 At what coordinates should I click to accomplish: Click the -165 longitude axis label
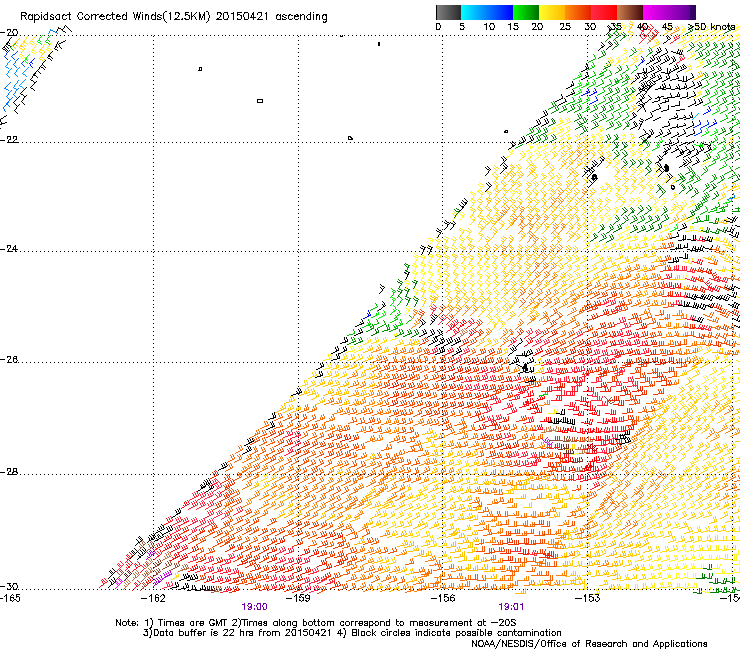[x=10, y=598]
